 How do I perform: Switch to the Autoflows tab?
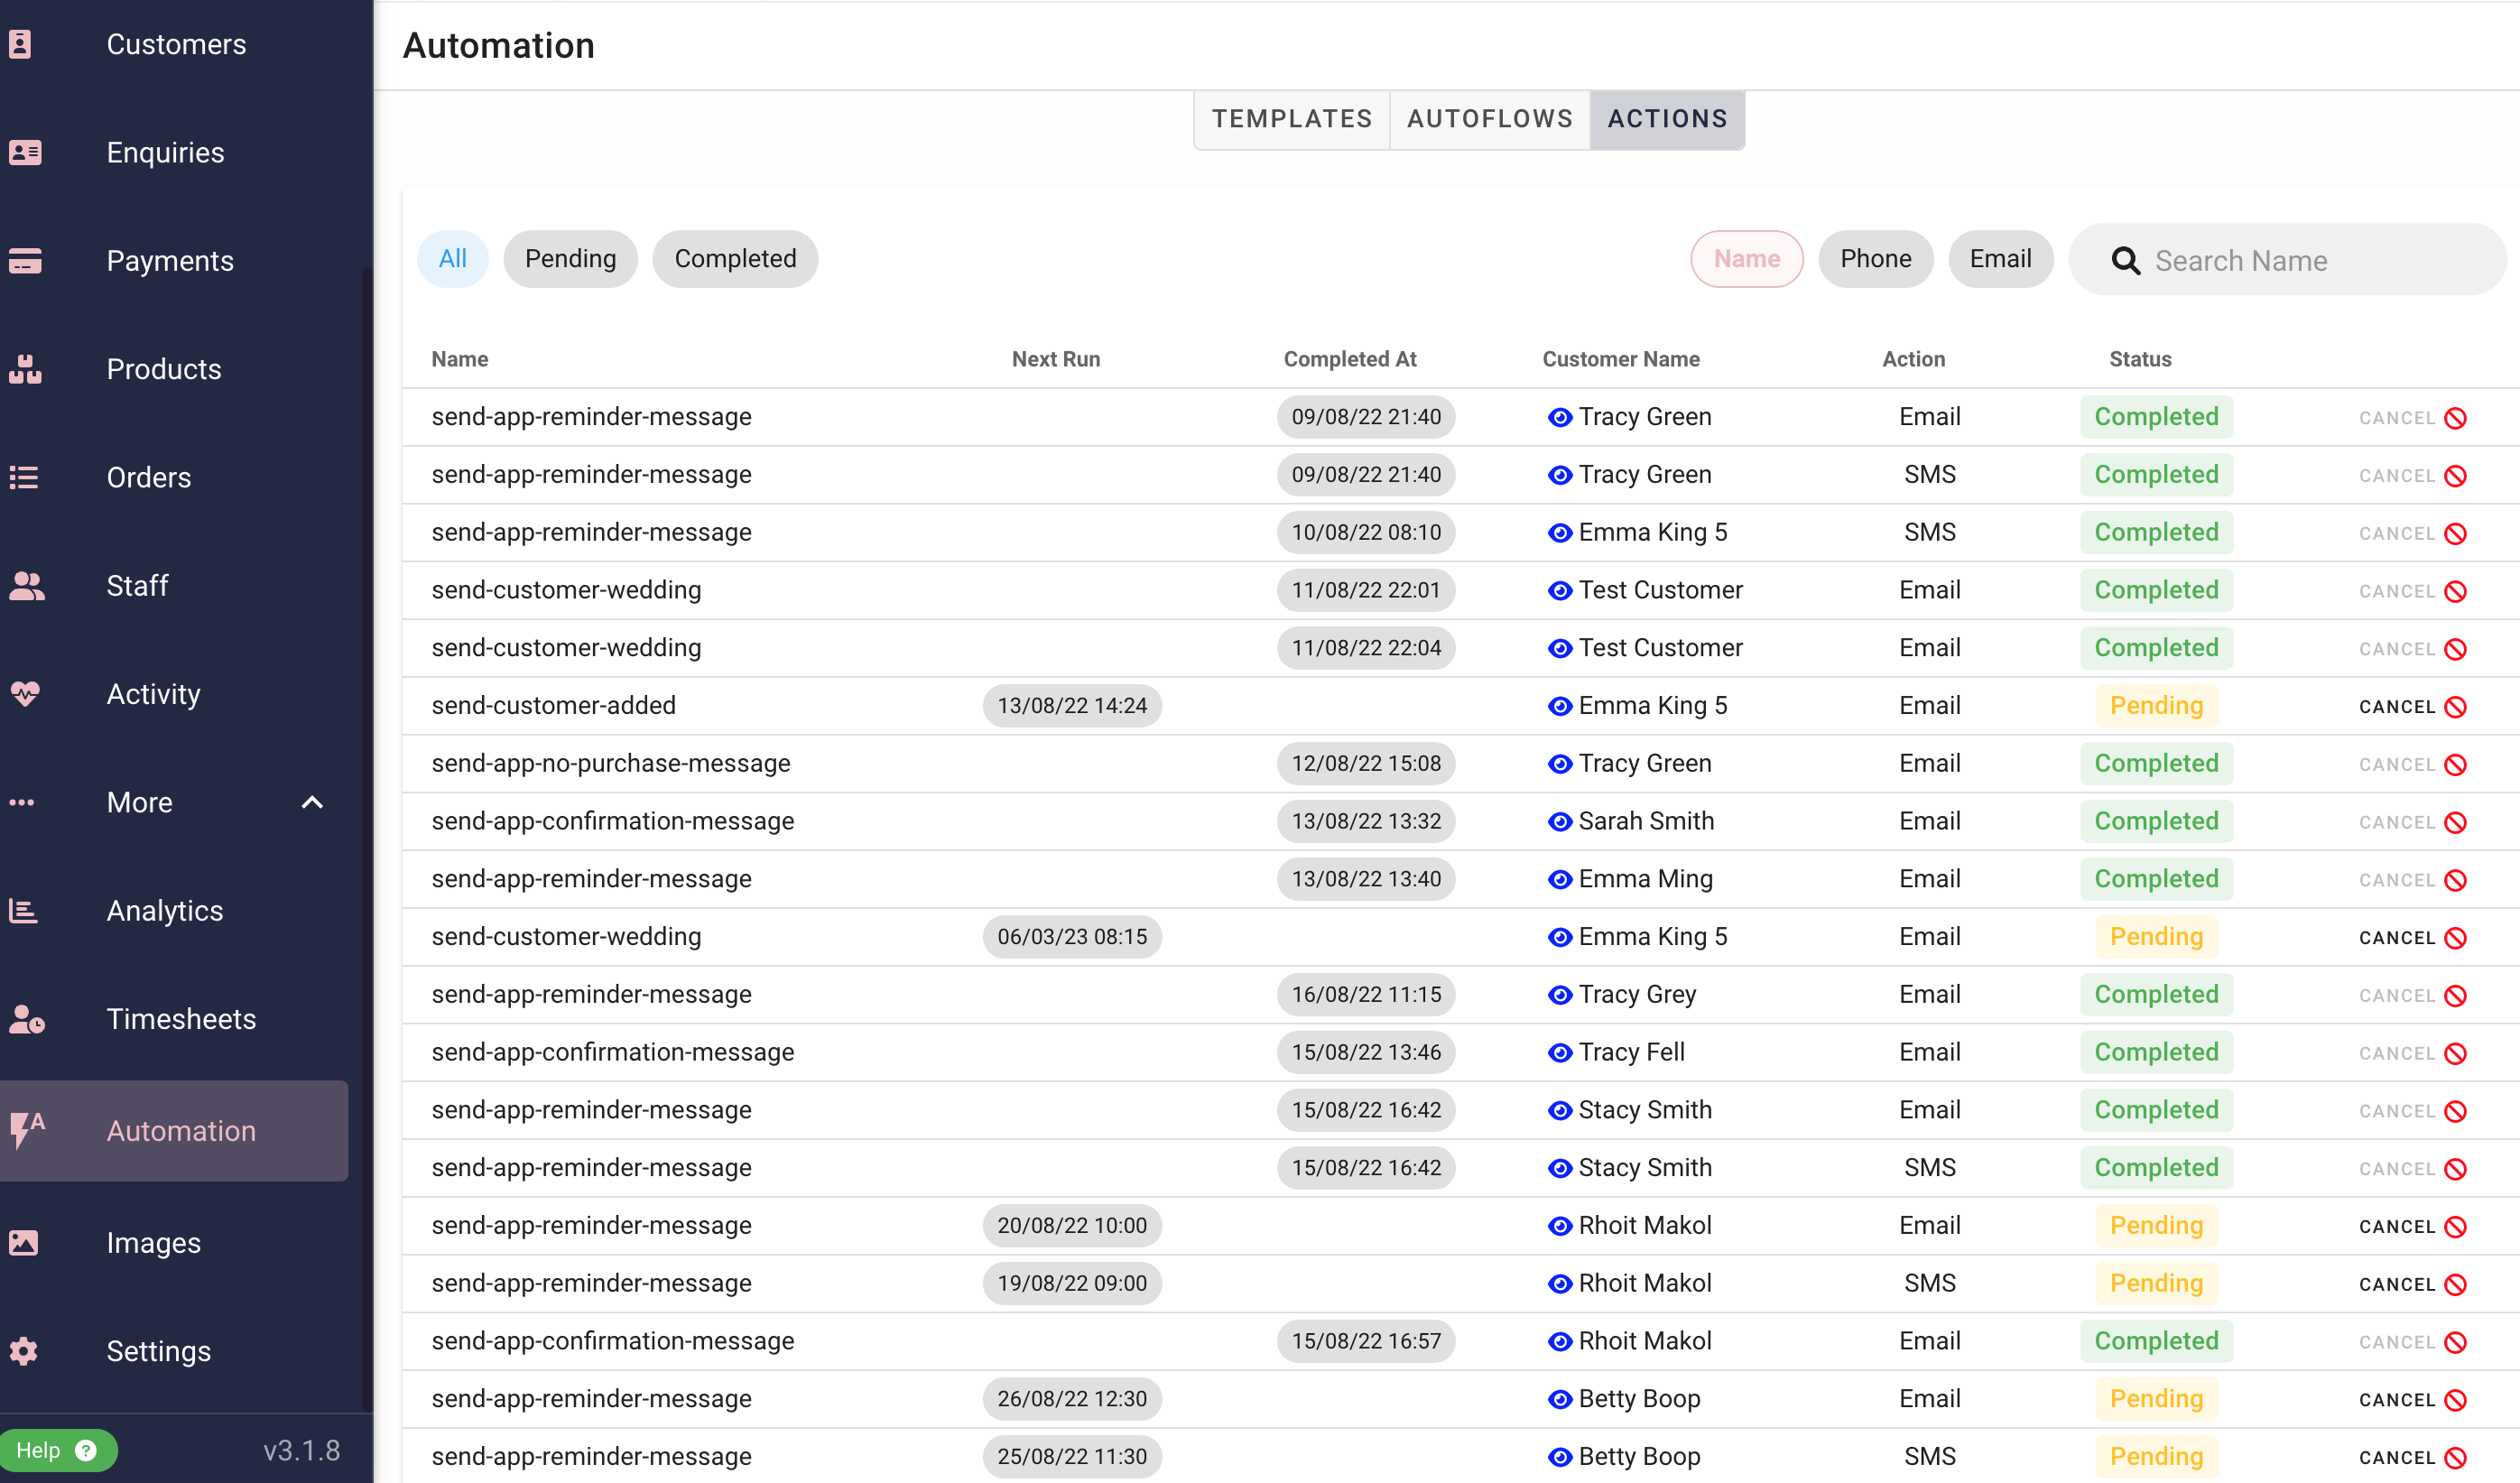[1489, 119]
